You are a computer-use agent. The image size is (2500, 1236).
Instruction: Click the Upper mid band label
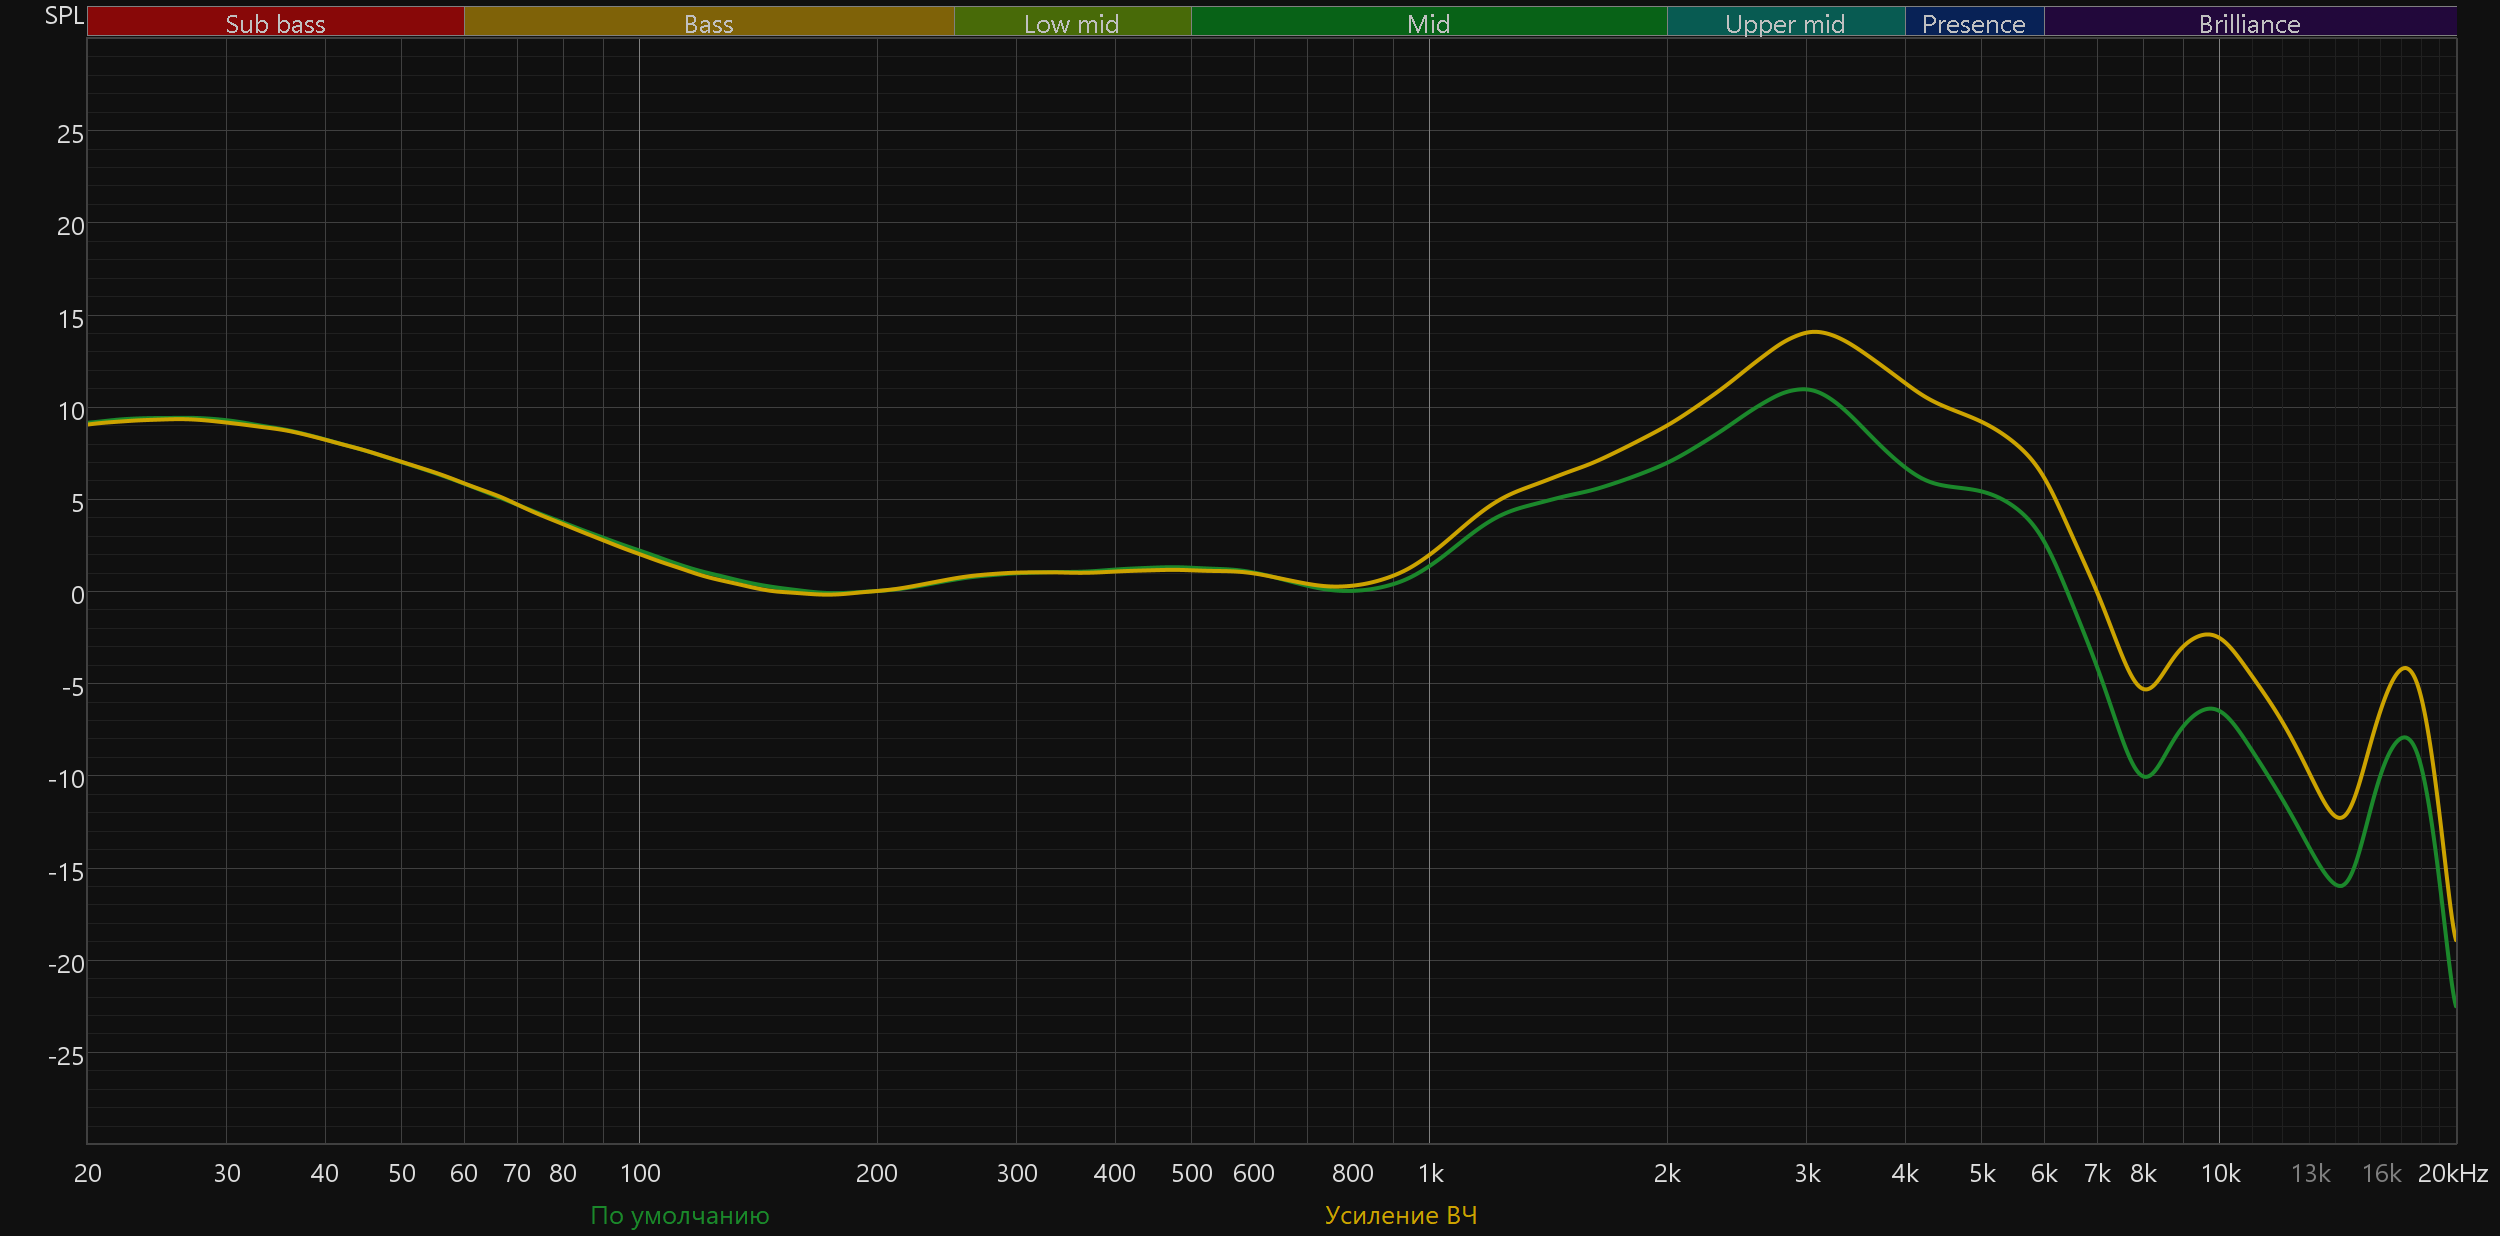[1785, 23]
